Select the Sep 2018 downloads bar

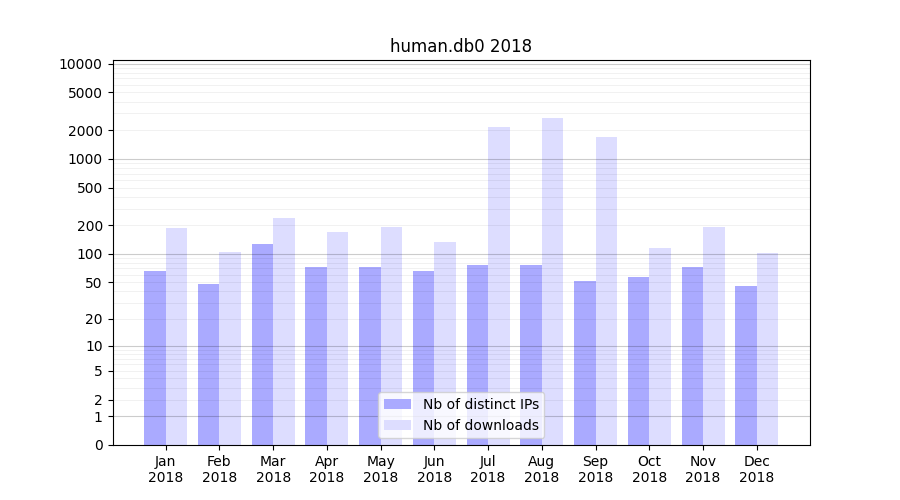tap(606, 290)
